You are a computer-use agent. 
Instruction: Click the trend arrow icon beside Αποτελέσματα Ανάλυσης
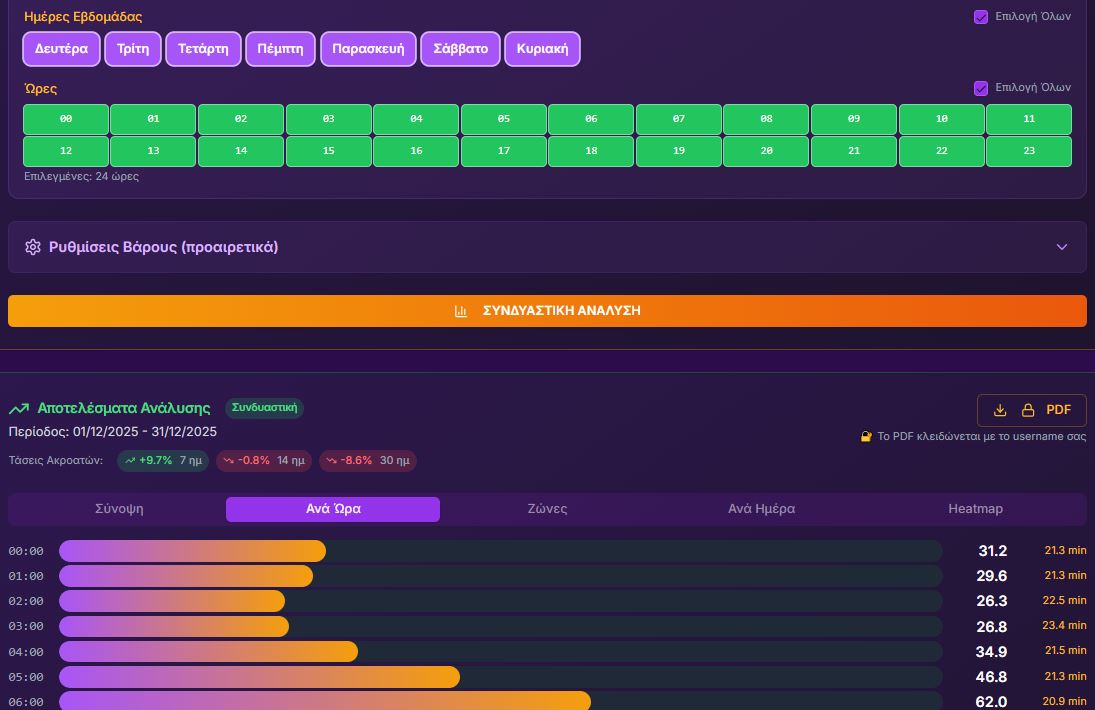click(x=19, y=408)
